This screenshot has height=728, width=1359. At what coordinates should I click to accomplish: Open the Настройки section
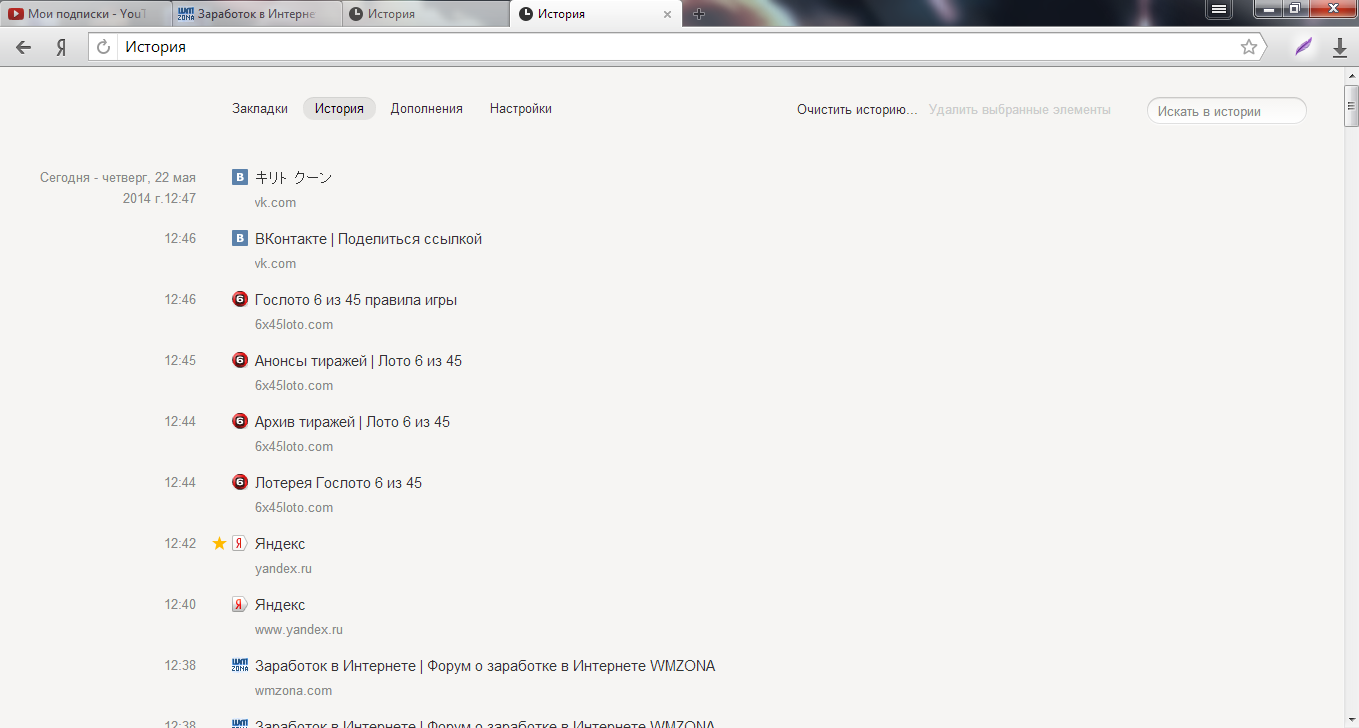point(521,108)
